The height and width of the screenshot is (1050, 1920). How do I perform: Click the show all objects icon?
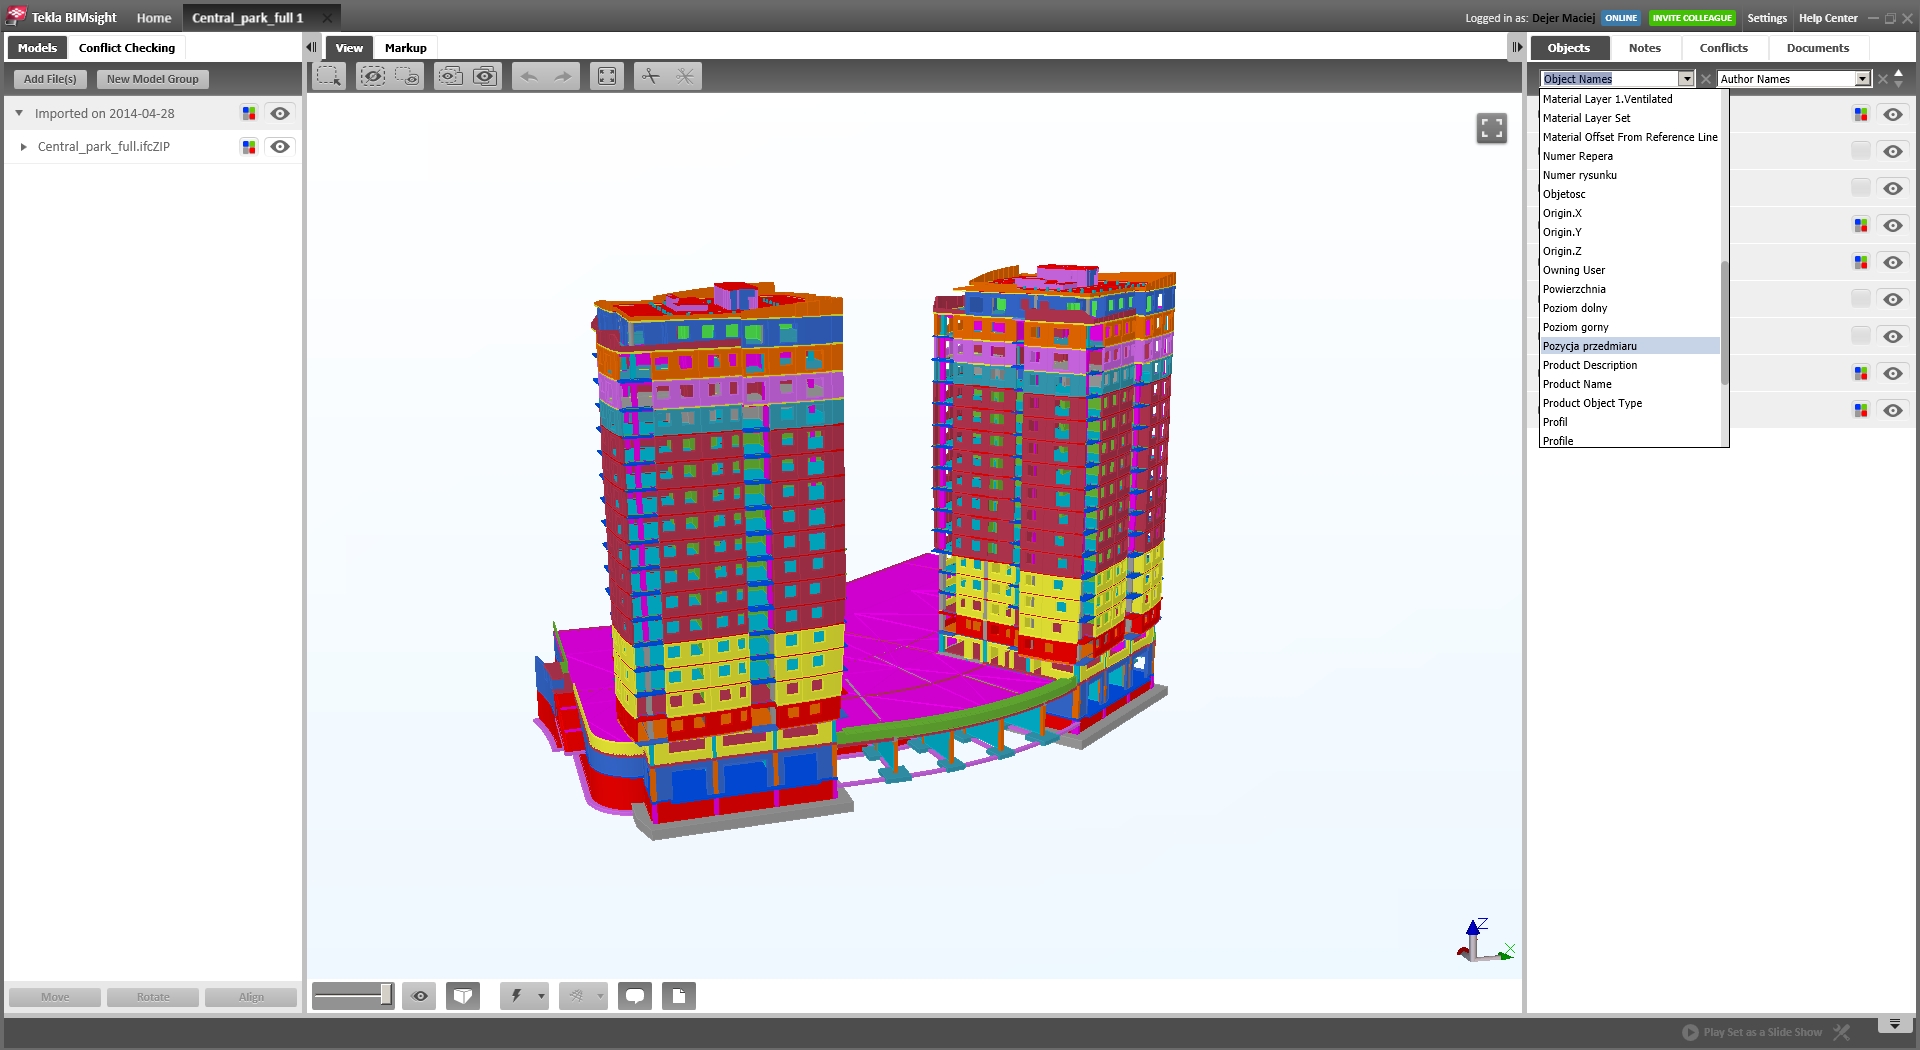tap(485, 76)
